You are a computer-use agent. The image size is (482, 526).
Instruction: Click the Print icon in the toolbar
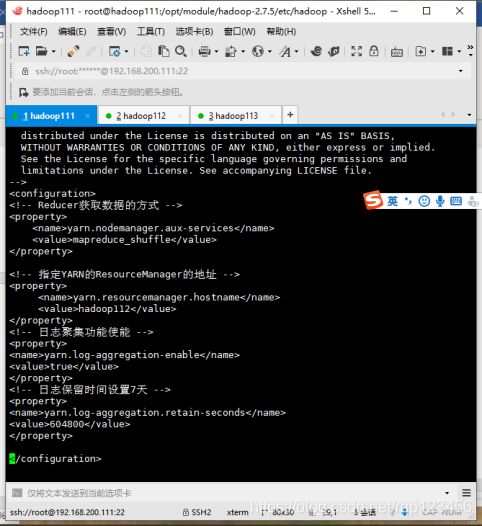tap(204, 51)
